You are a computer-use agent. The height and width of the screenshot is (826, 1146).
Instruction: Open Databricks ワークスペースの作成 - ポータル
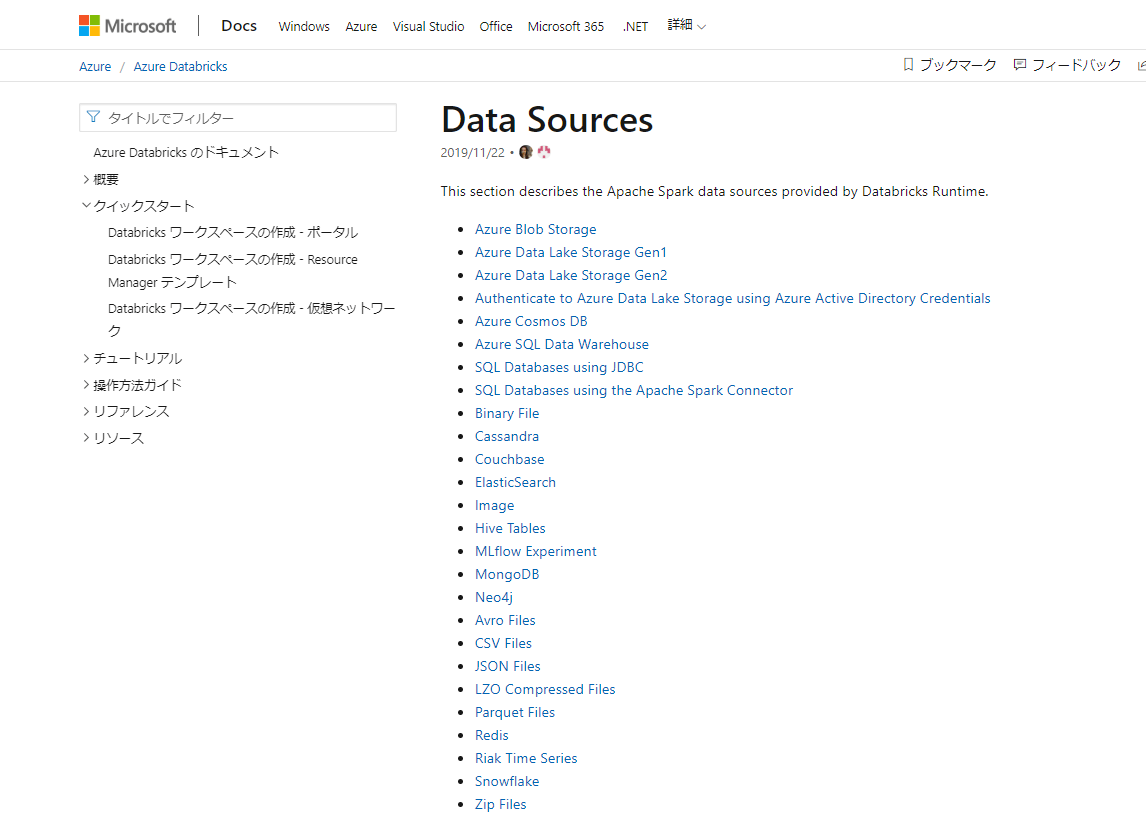(232, 232)
